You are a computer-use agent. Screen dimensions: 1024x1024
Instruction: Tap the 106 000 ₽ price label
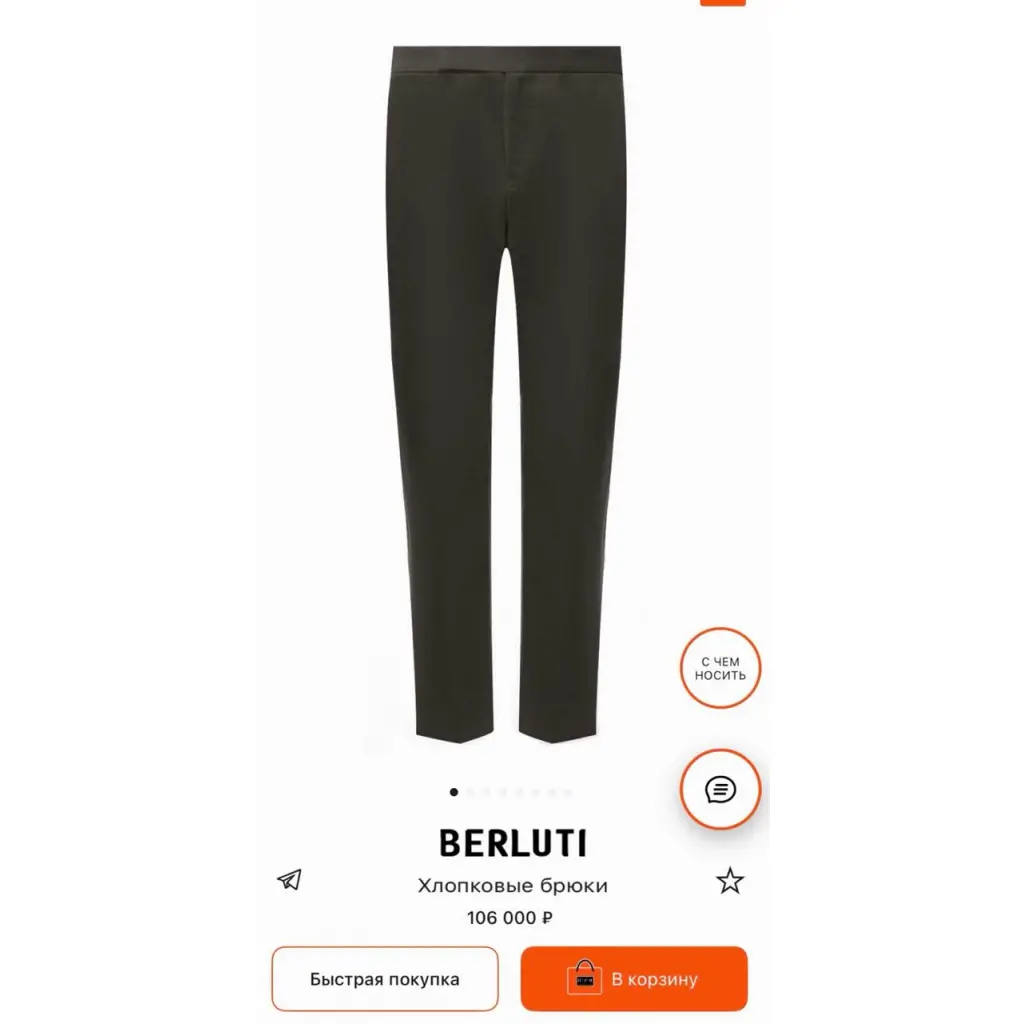[510, 918]
